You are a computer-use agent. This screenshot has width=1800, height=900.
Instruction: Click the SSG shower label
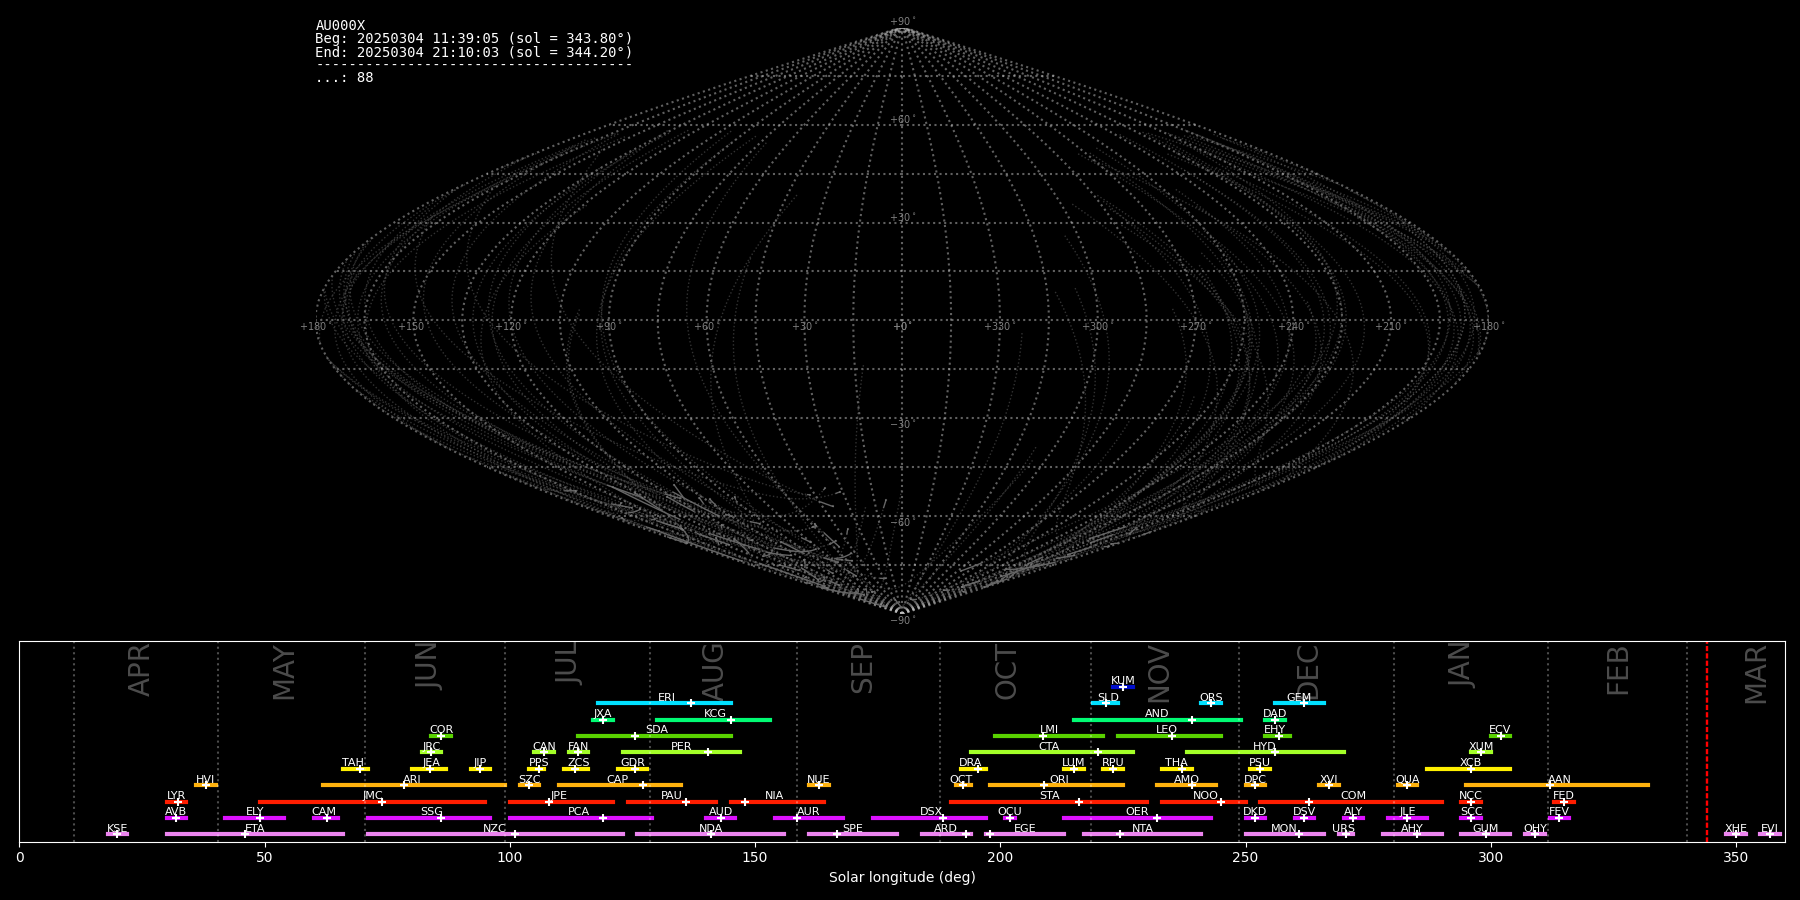431,812
